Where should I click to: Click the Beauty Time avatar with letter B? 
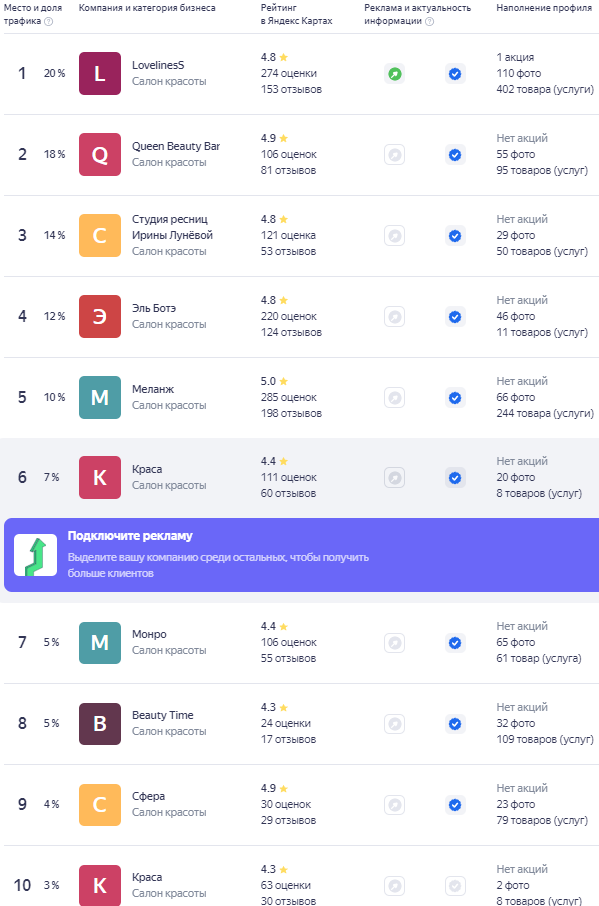(100, 724)
